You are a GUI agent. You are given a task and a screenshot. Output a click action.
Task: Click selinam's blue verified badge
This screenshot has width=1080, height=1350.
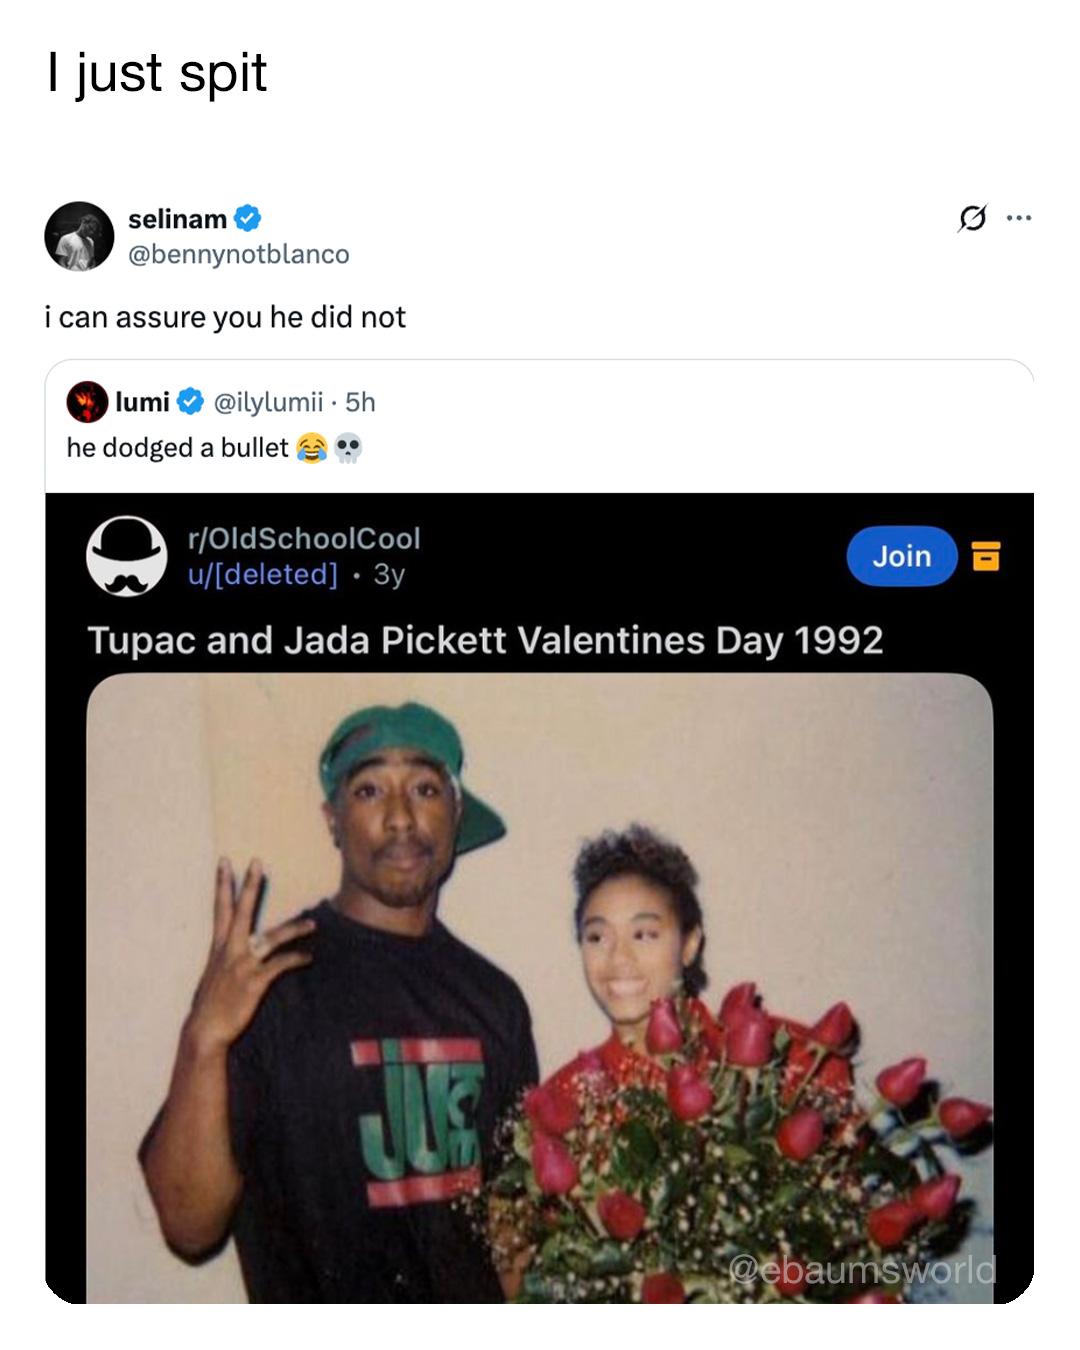click(245, 219)
